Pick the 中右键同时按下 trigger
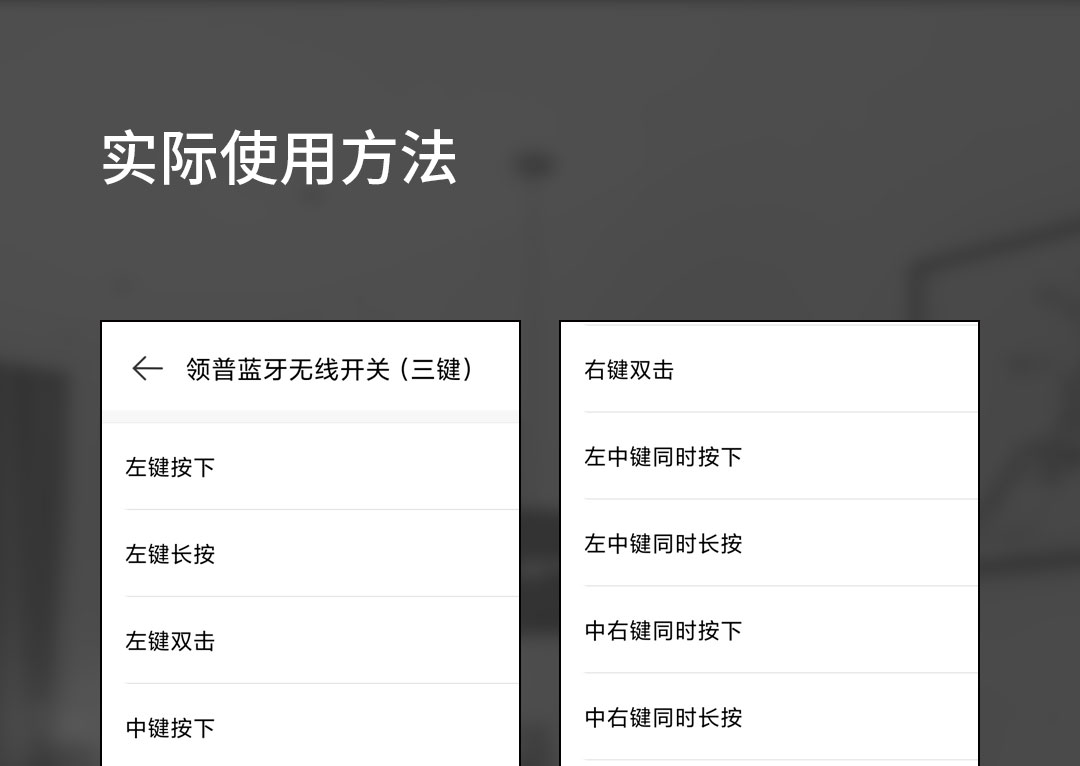1080x766 pixels. coord(663,631)
